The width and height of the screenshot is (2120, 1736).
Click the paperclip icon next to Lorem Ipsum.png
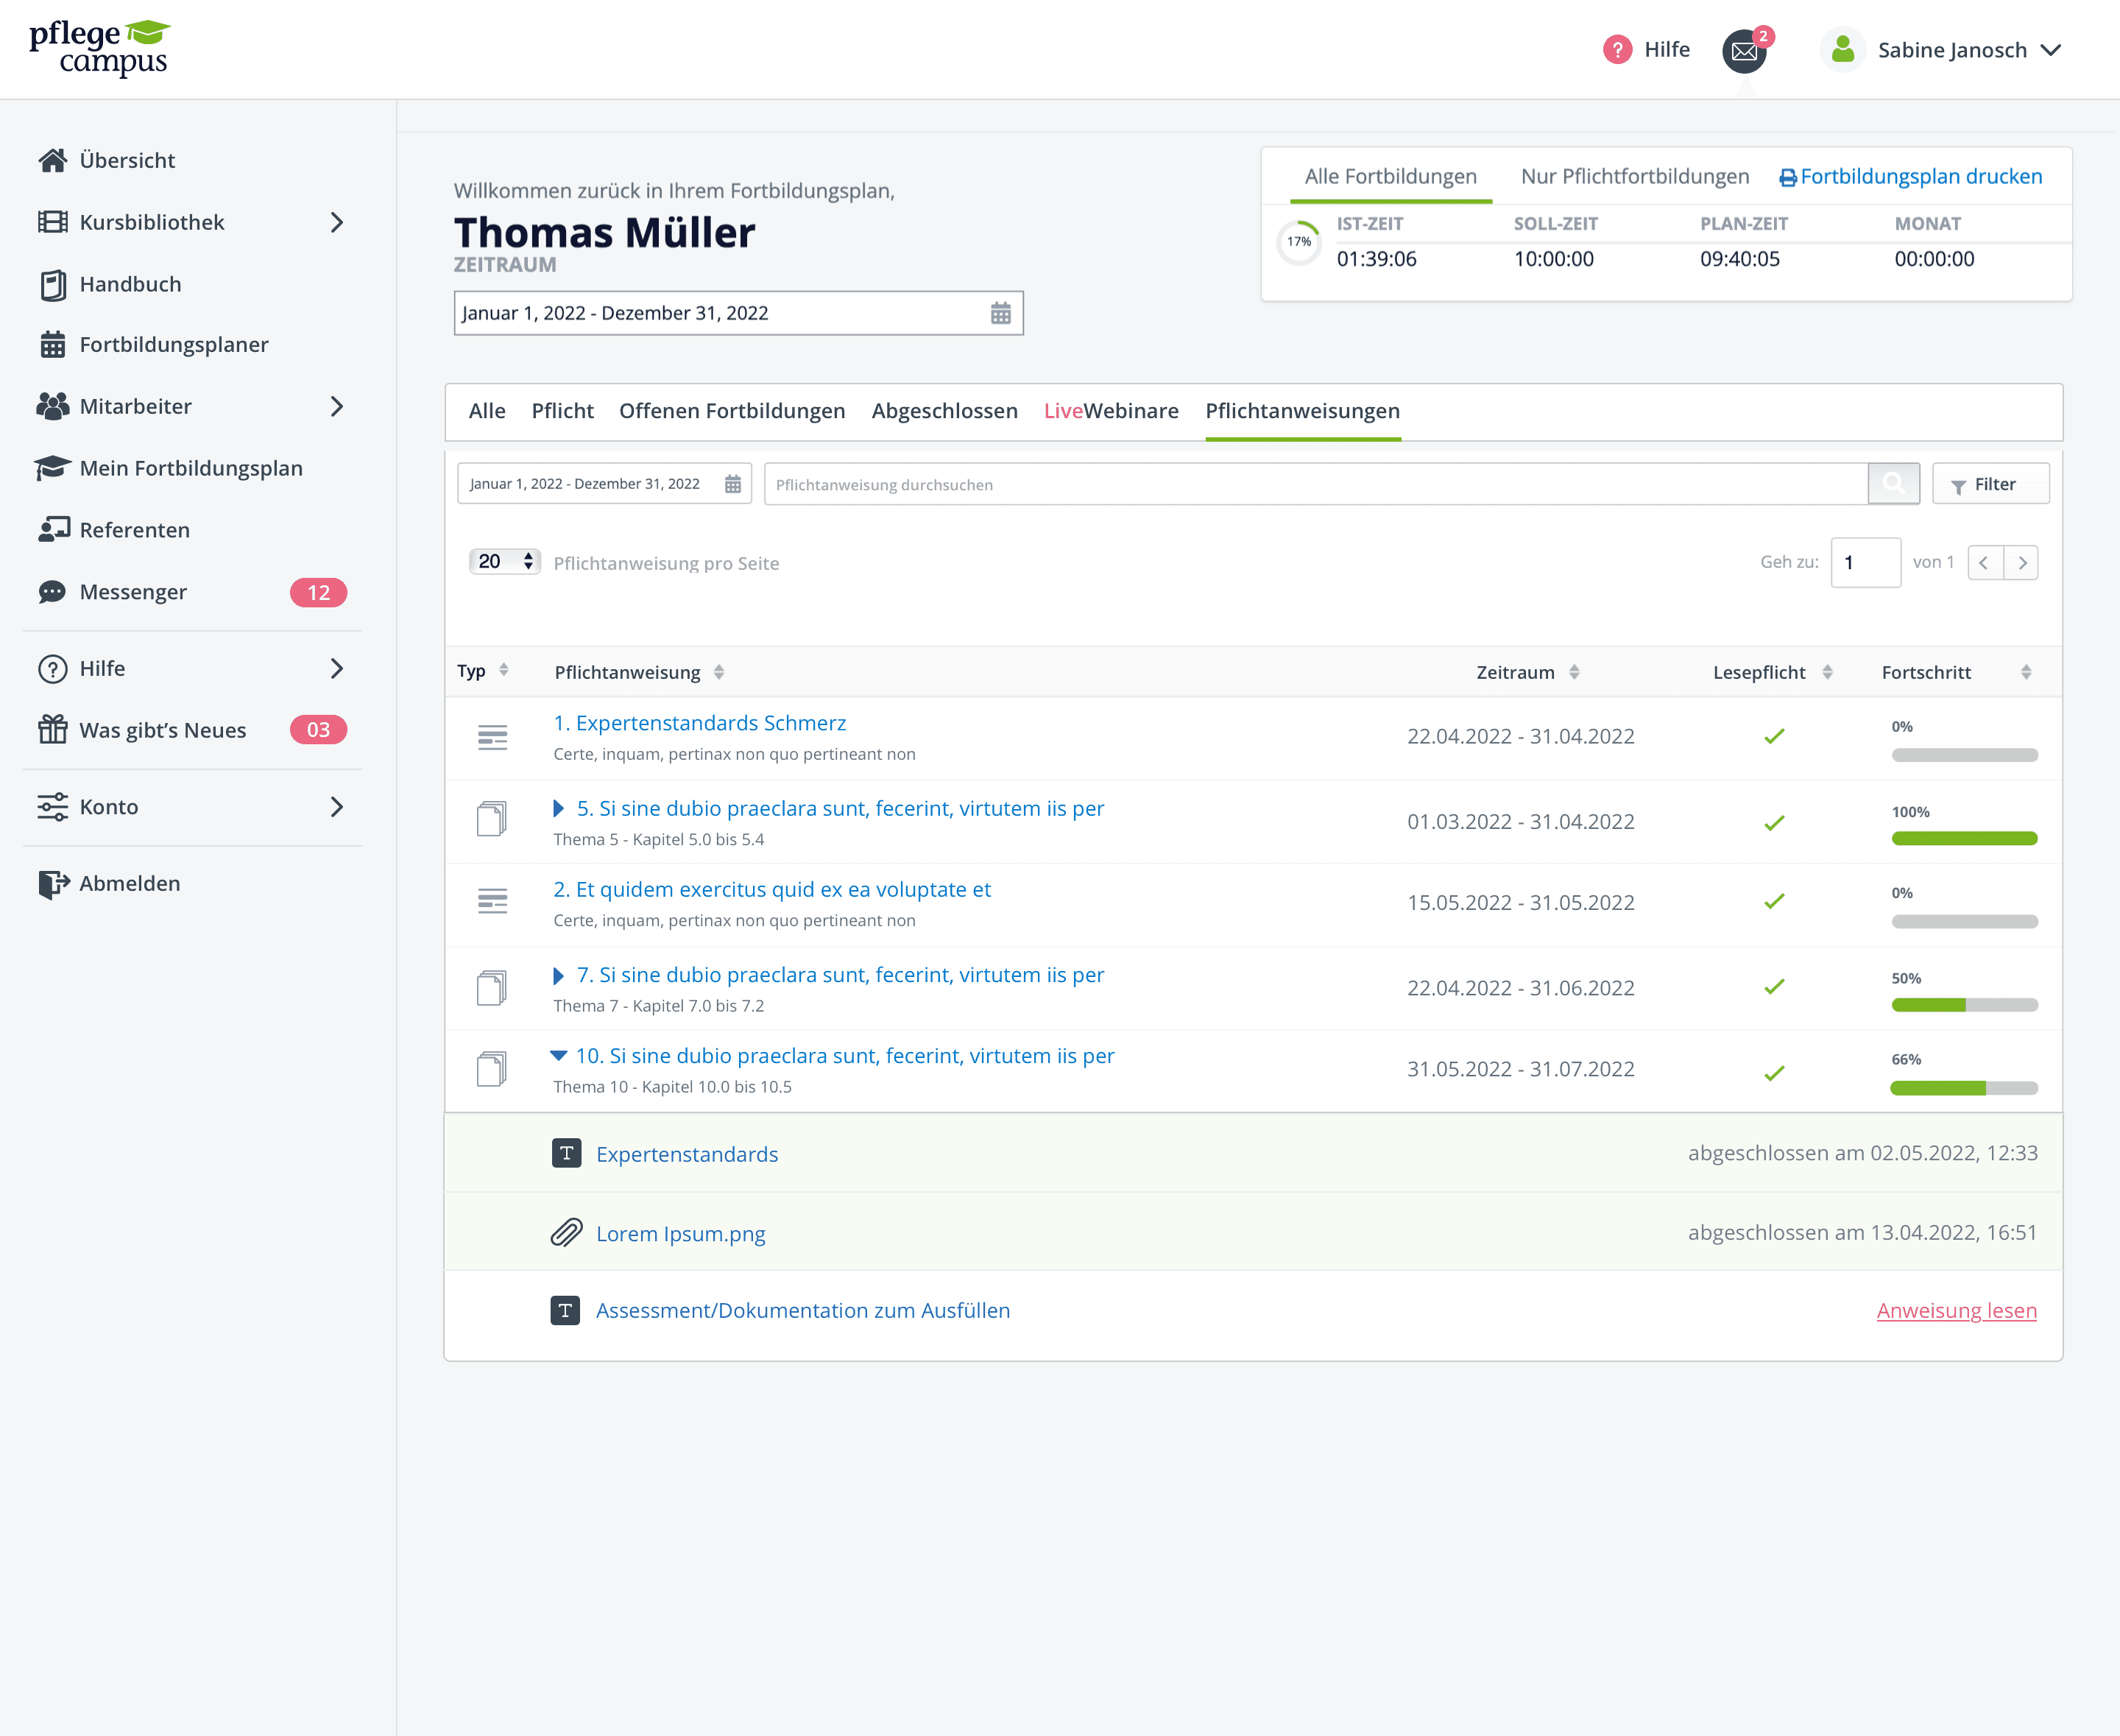coord(566,1232)
